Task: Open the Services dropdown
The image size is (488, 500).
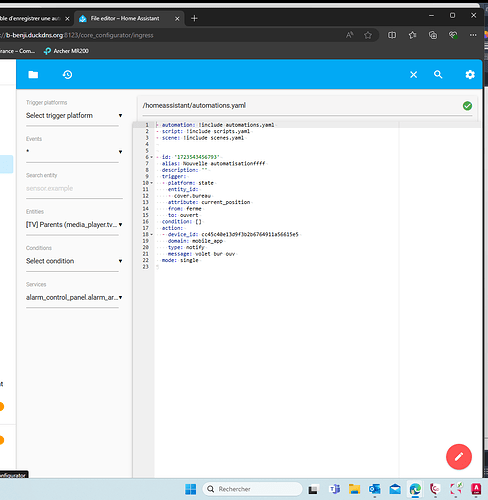Action: (74, 297)
